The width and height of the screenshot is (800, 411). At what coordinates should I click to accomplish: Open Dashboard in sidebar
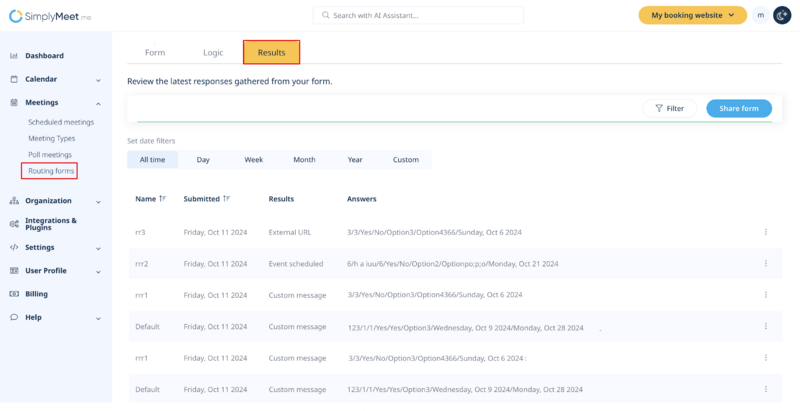(44, 56)
